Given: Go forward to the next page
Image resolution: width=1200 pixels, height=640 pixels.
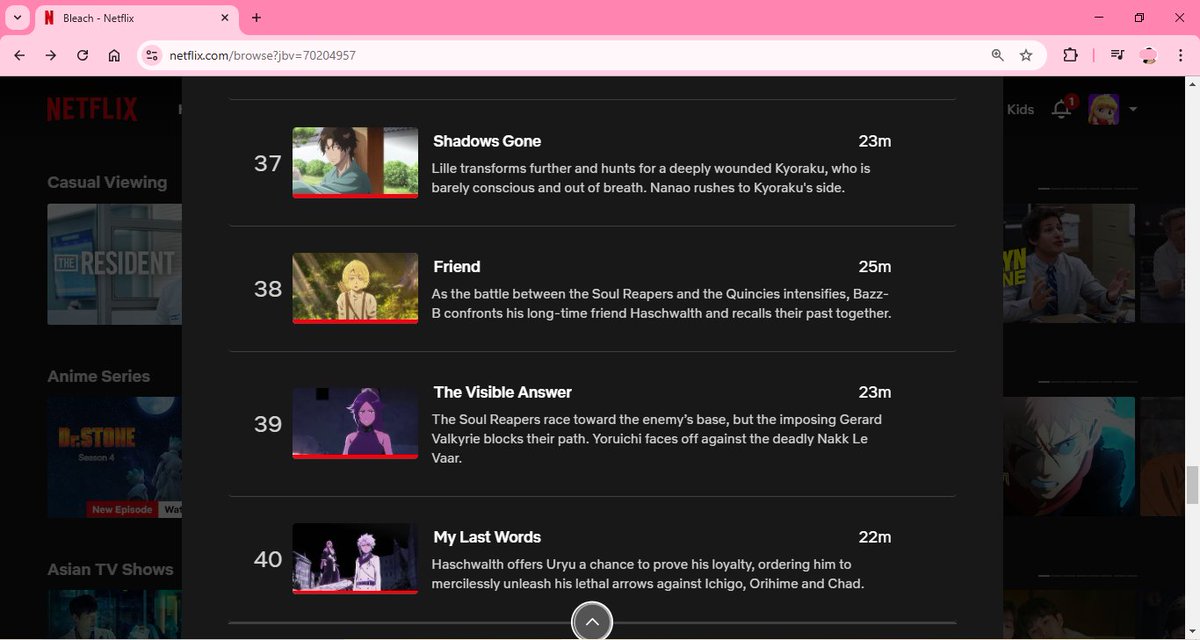Looking at the screenshot, I should coord(51,55).
